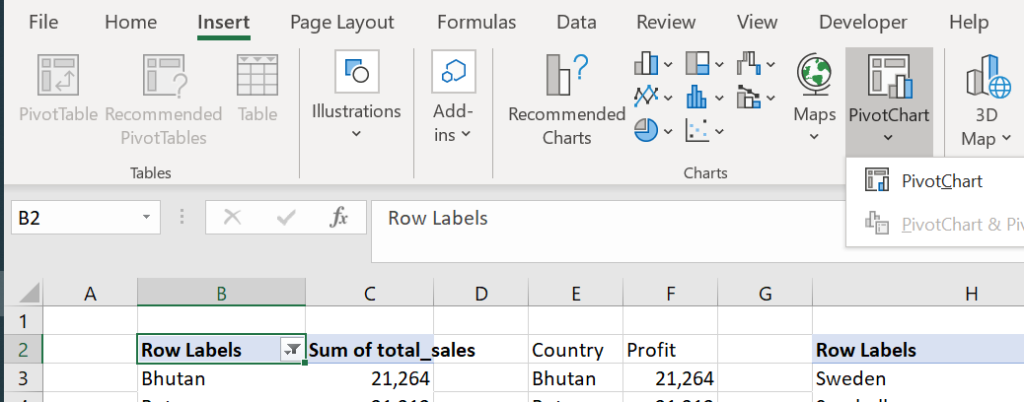
Task: Expand the Name Box dropdown arrow
Action: 146,217
